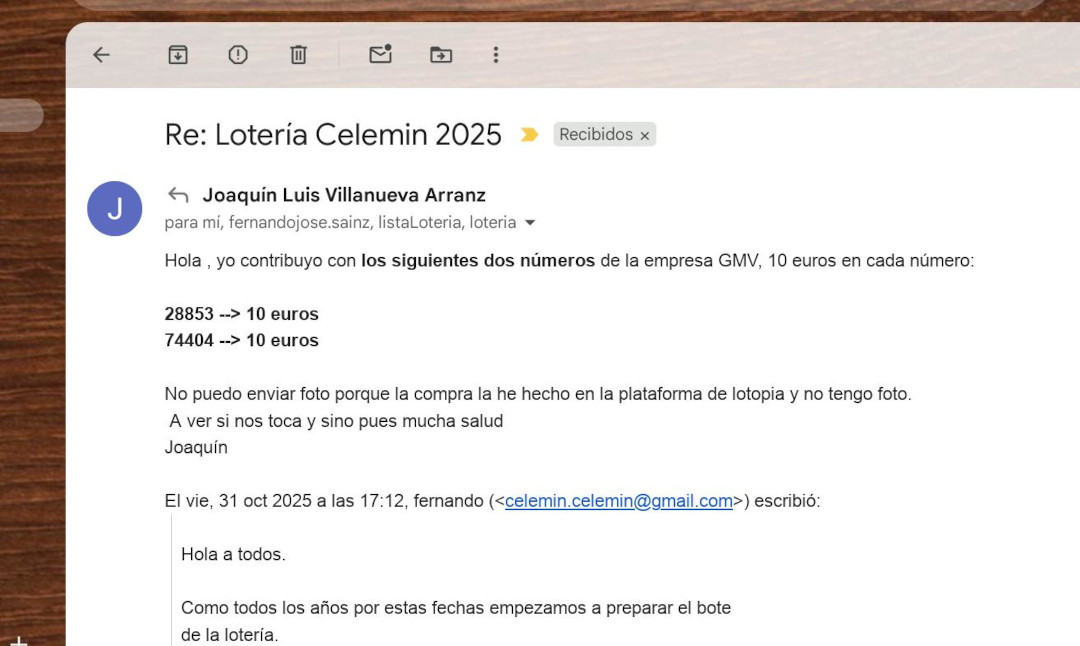Open sender Joaquín Luis Villanueva Arranz's name
1080x646 pixels.
344,195
